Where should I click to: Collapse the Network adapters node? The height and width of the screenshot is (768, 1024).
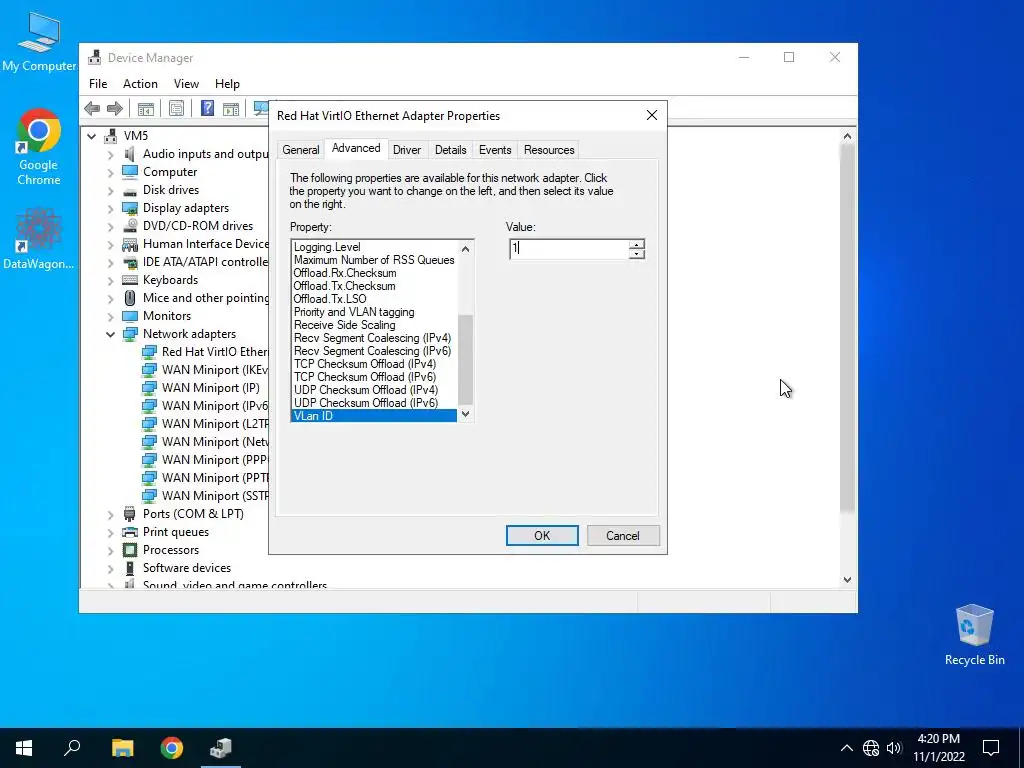110,334
